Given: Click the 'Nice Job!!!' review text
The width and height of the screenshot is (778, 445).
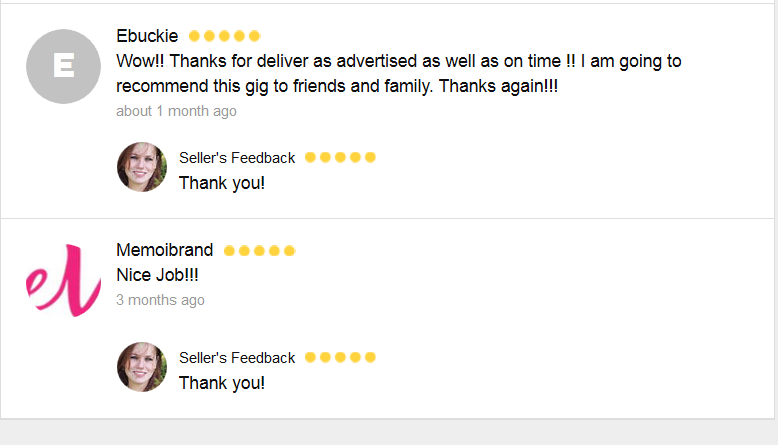Looking at the screenshot, I should click(158, 274).
